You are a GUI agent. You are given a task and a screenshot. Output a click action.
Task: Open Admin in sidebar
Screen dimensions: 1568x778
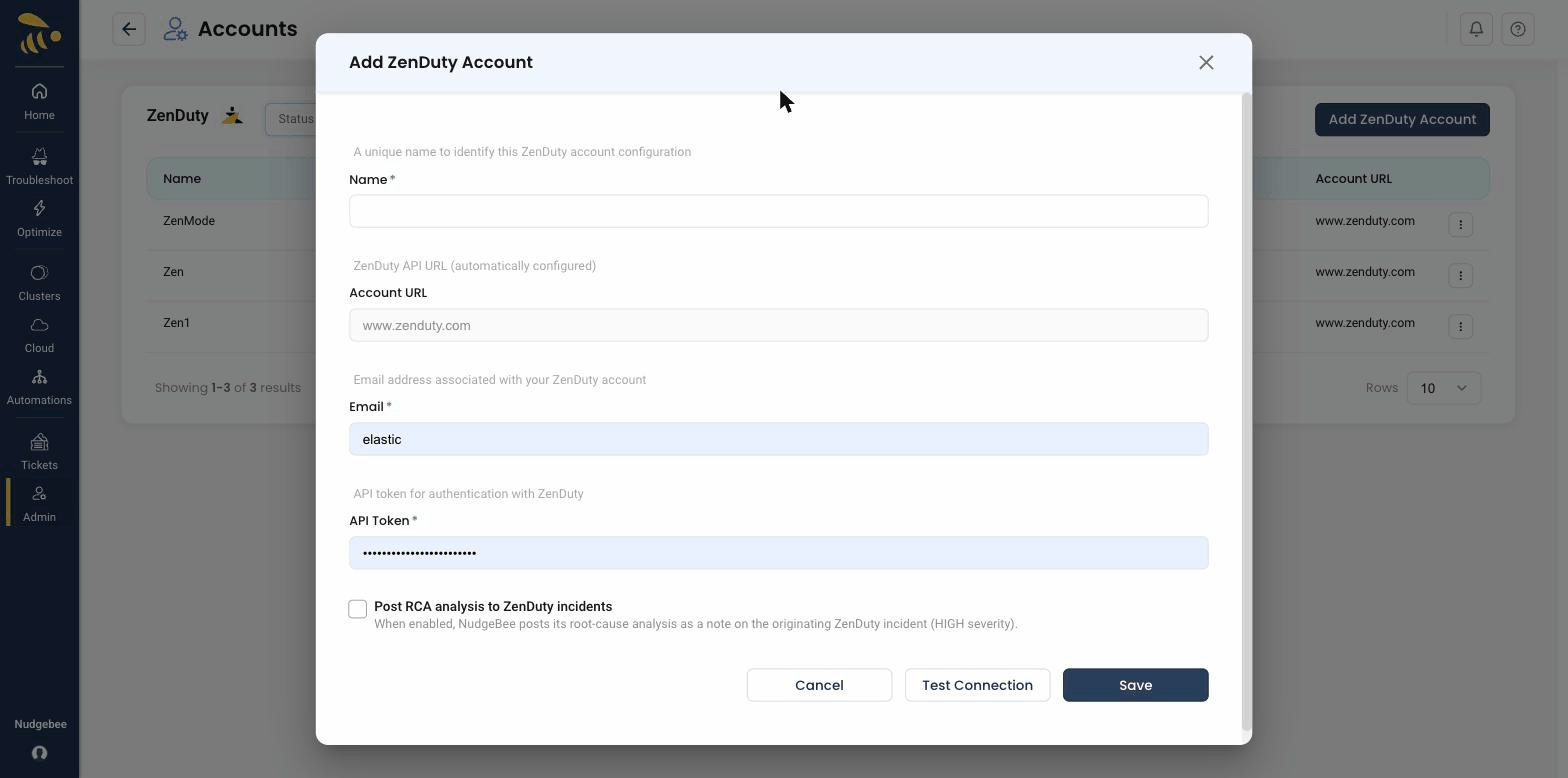pyautogui.click(x=39, y=504)
